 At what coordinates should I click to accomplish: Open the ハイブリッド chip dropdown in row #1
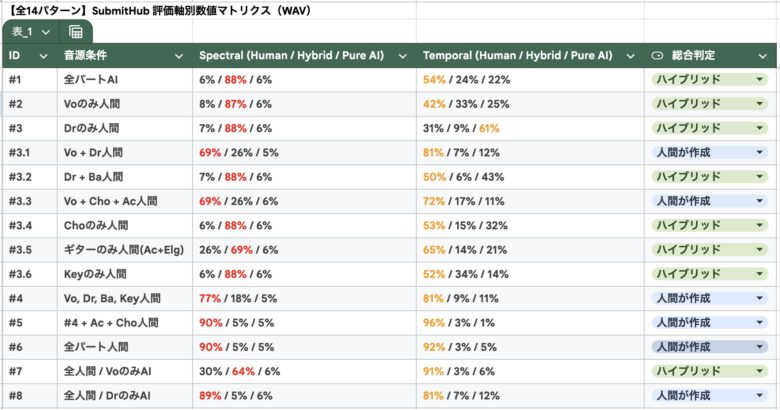click(x=760, y=80)
